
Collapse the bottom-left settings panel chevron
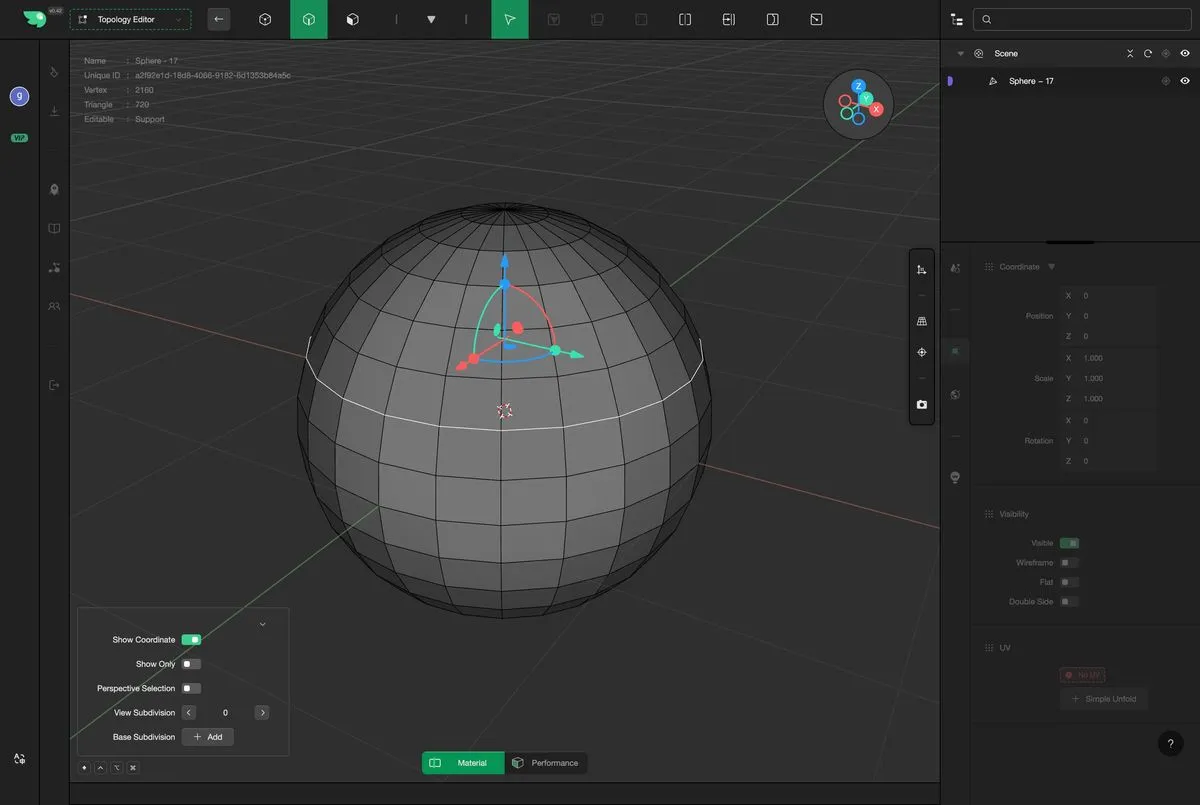tap(262, 624)
